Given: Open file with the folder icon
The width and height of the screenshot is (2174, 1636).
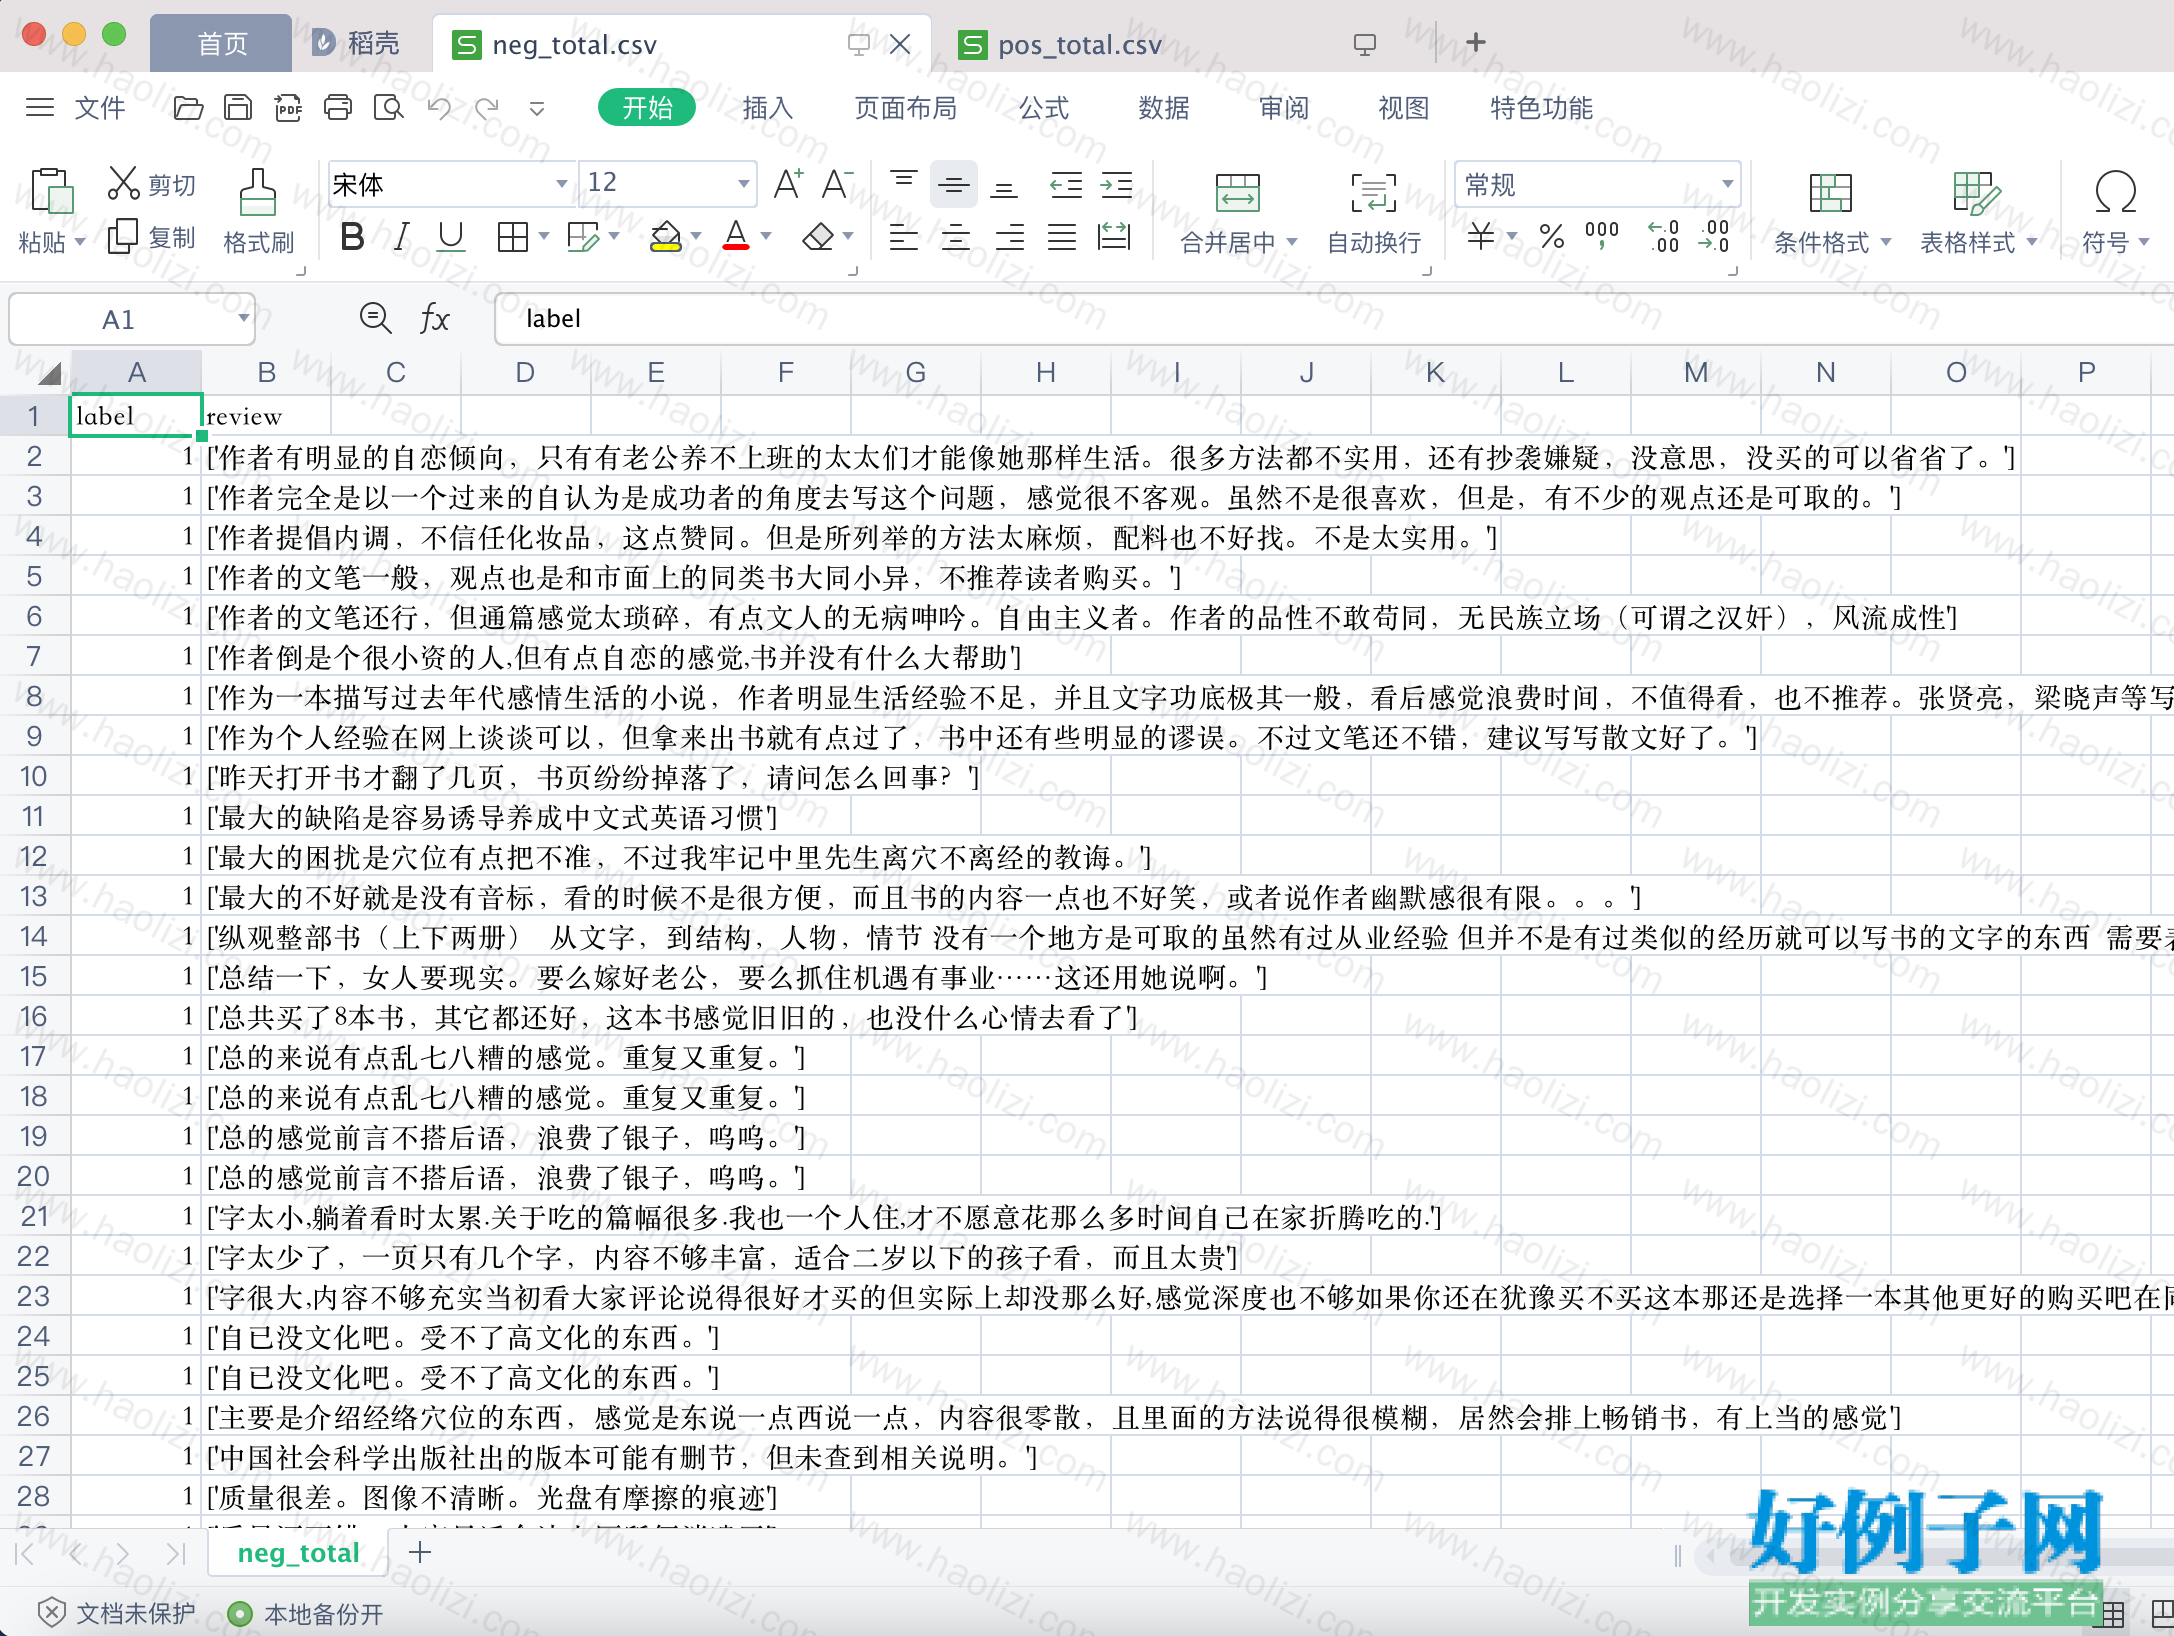Looking at the screenshot, I should click(x=188, y=108).
